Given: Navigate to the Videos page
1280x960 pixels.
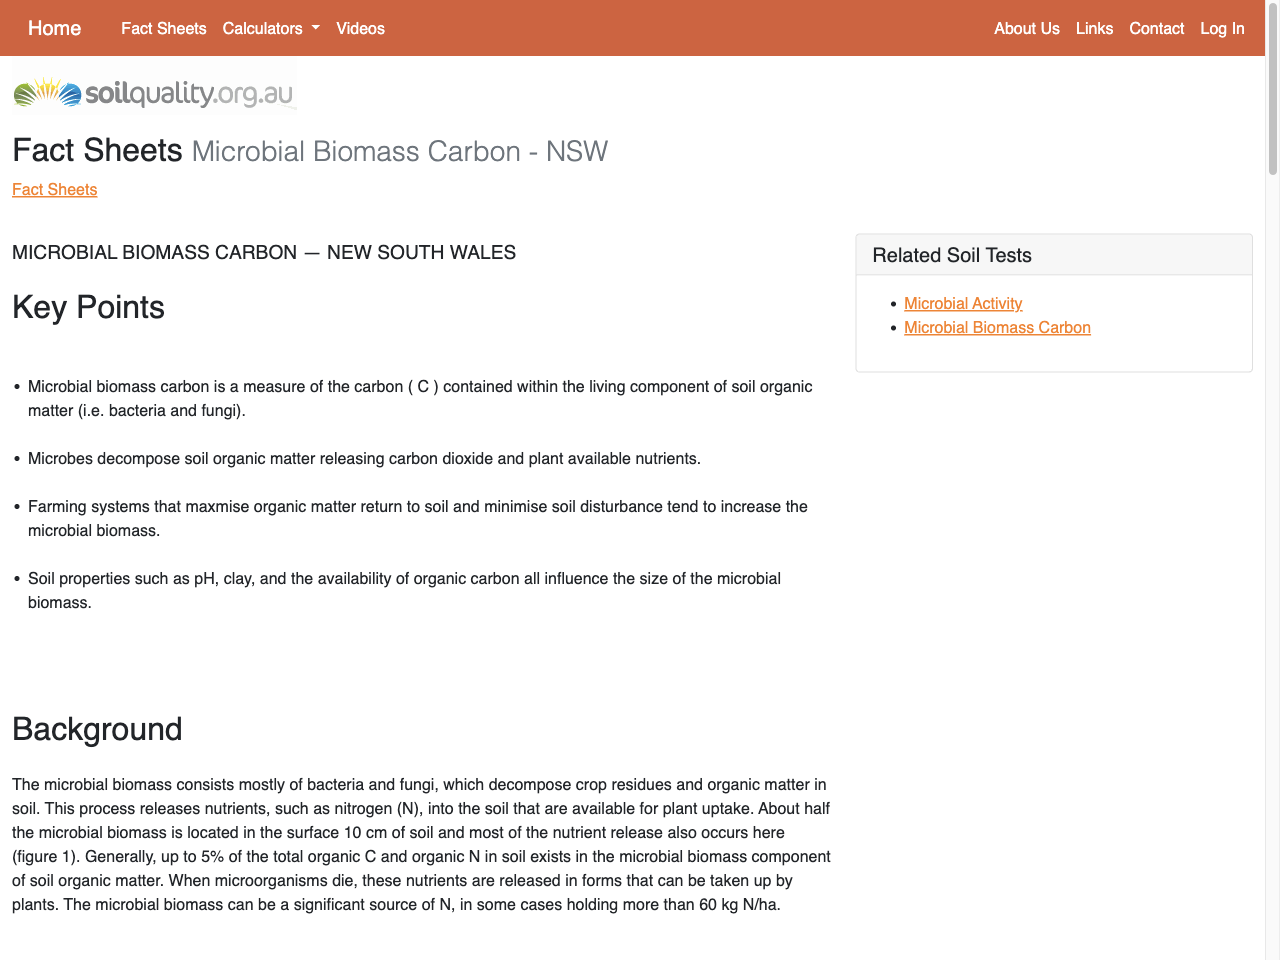Looking at the screenshot, I should [360, 28].
